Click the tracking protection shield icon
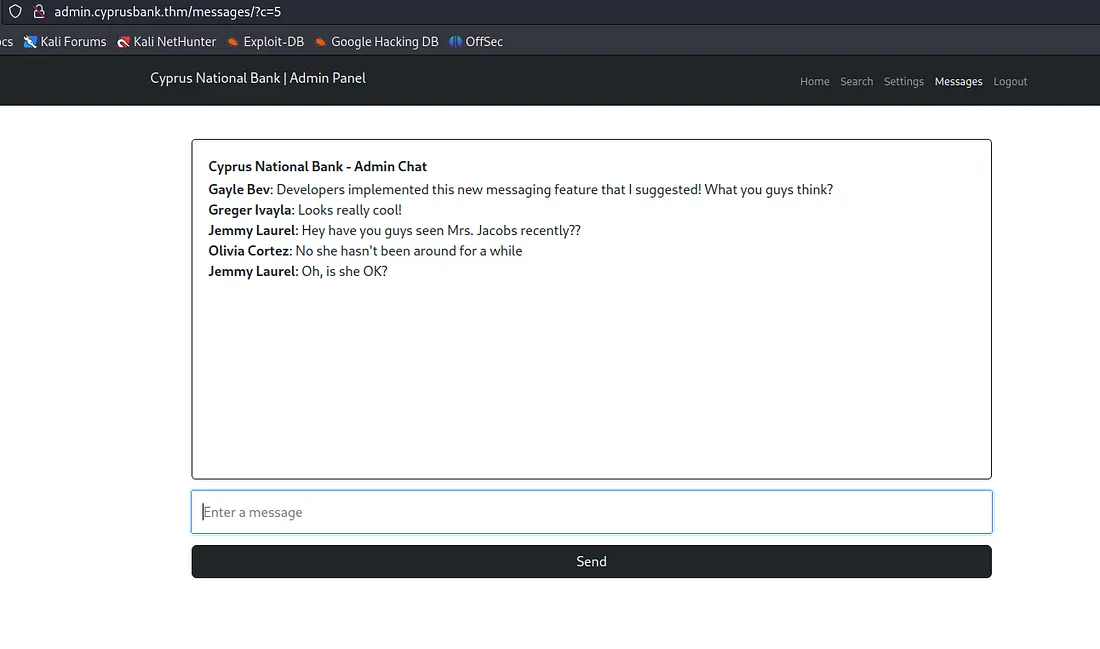 point(14,12)
